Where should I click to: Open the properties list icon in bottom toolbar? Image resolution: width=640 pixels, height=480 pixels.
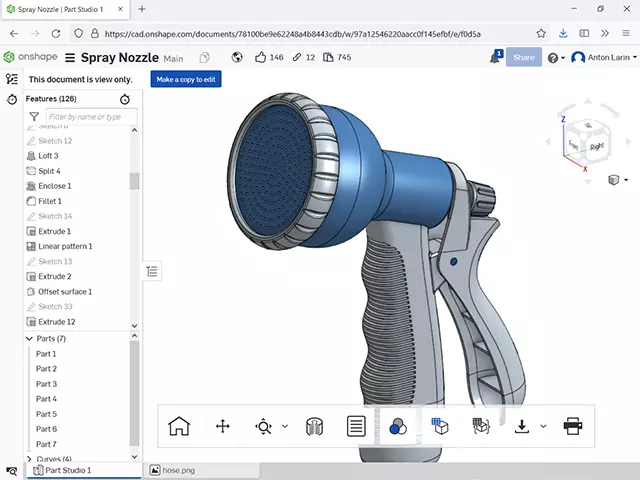(x=356, y=427)
